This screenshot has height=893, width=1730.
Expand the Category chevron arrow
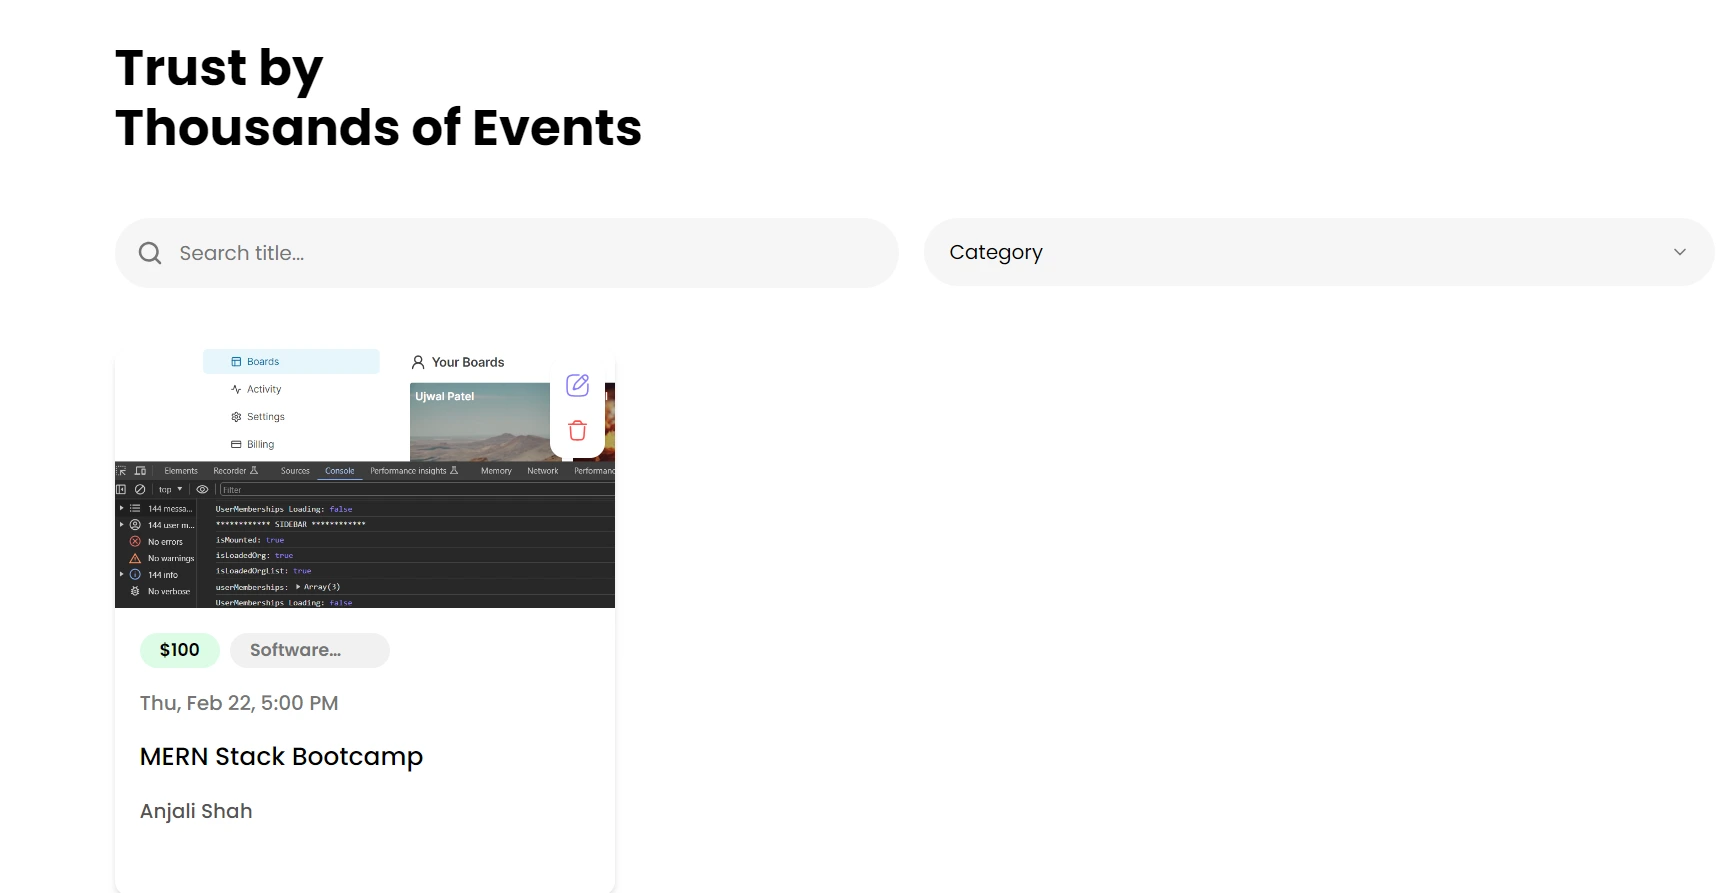pyautogui.click(x=1680, y=252)
